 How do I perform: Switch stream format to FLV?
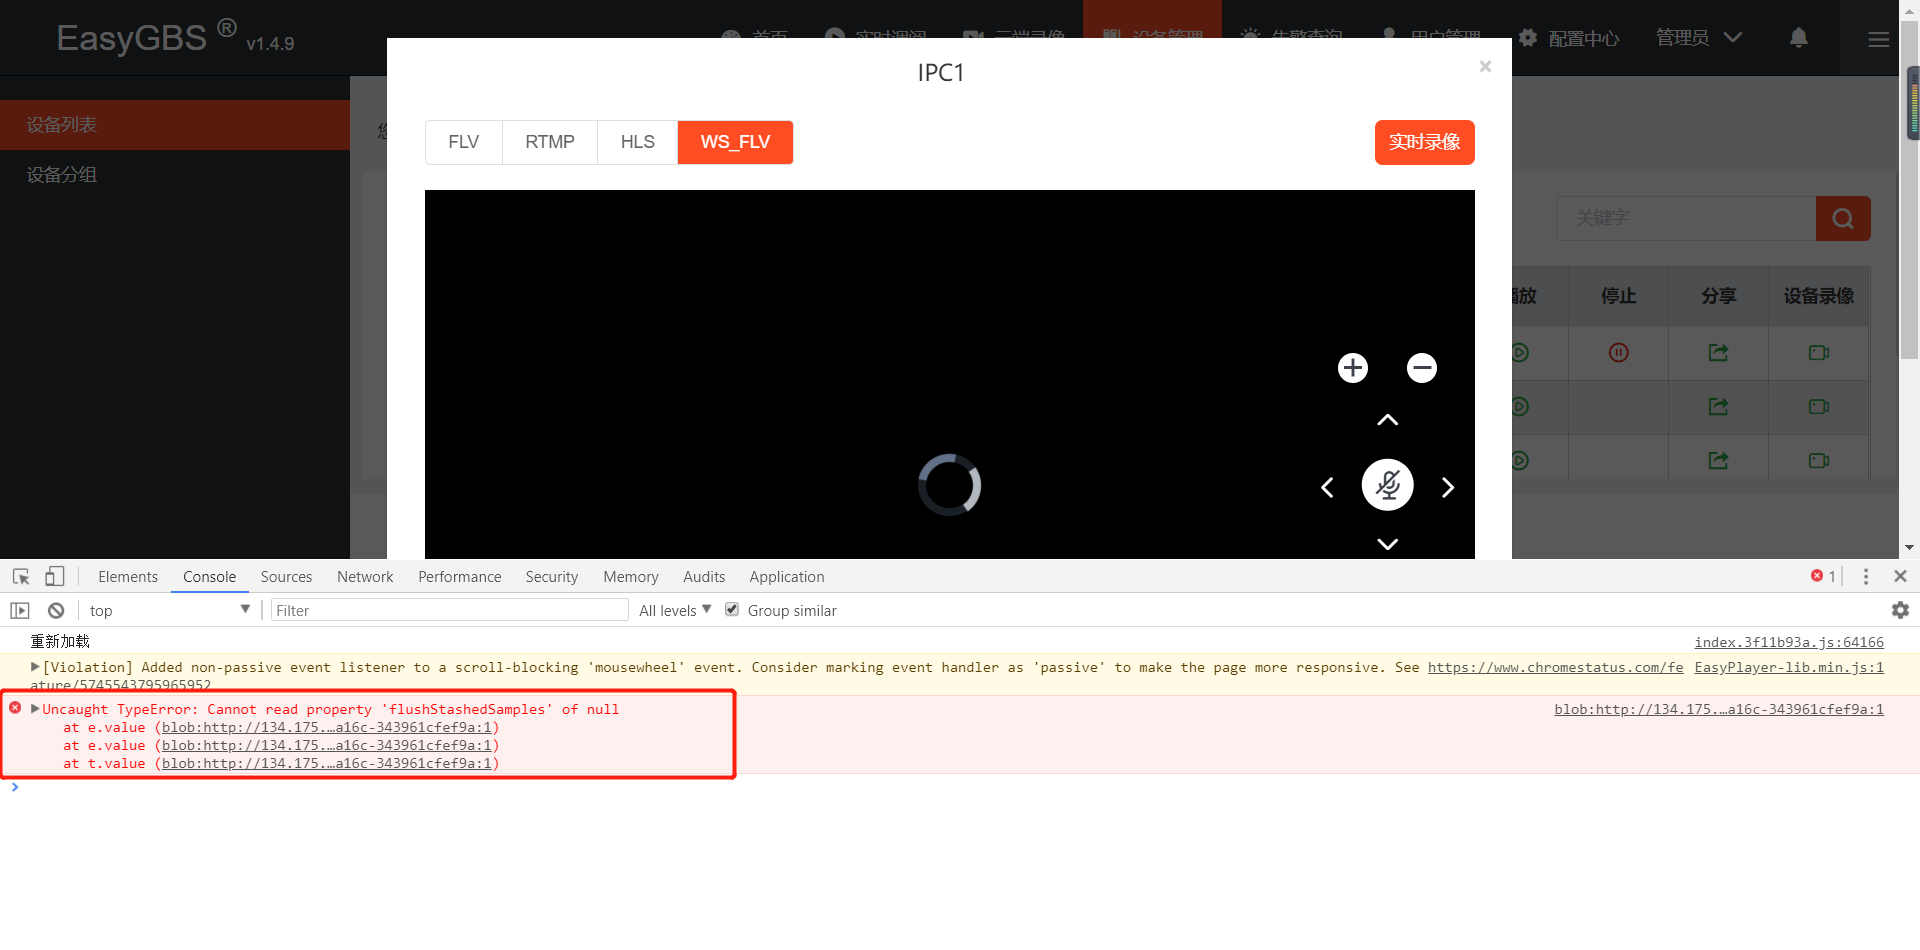pos(464,142)
